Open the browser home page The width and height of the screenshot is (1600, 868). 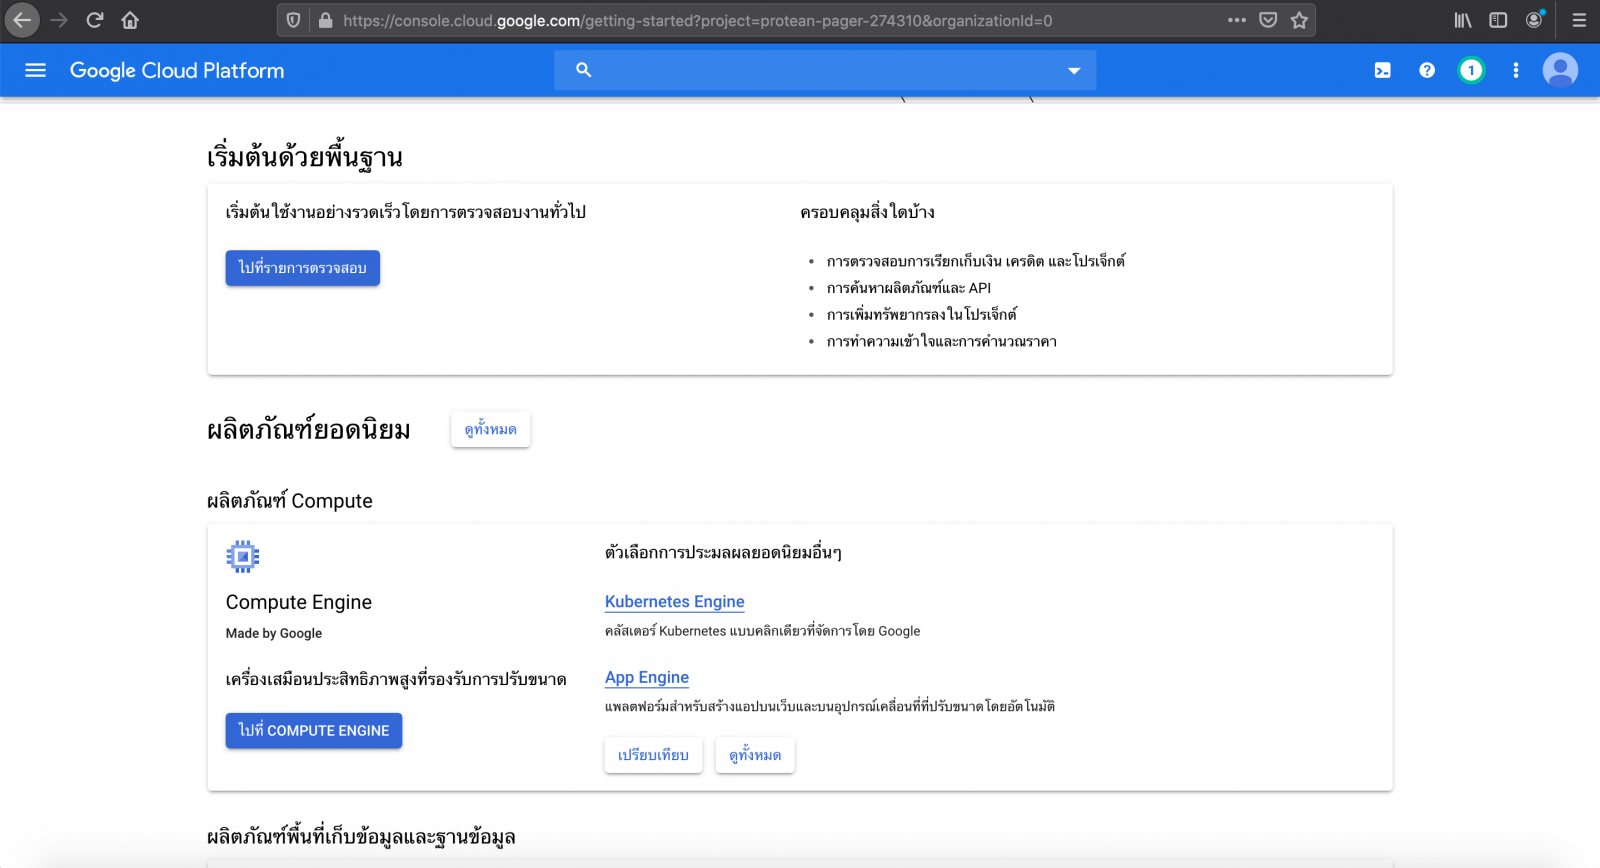tap(130, 20)
